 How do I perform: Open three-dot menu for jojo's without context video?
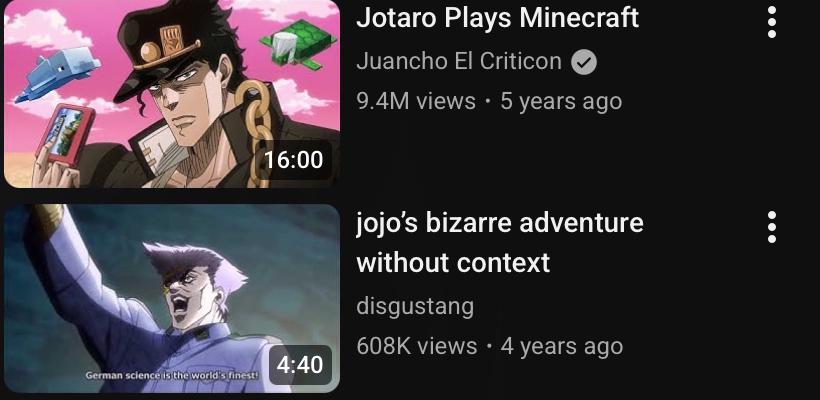771,227
